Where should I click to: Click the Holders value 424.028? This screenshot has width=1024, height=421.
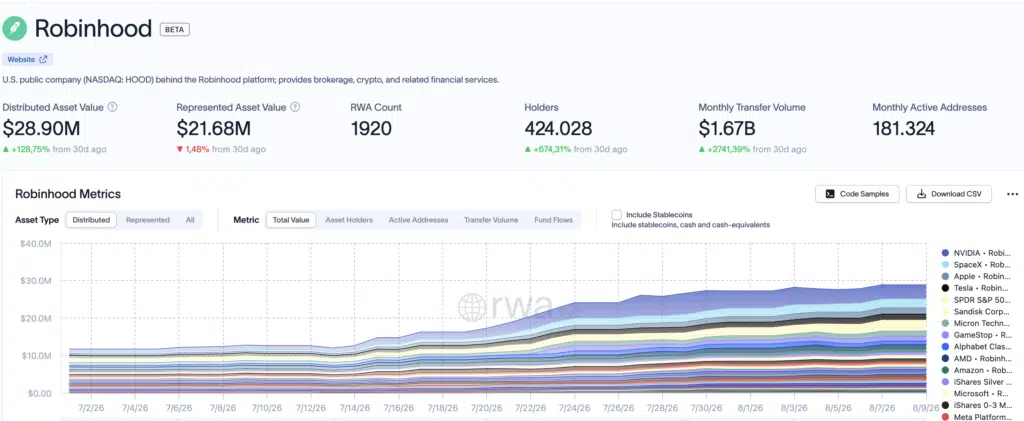(x=558, y=129)
